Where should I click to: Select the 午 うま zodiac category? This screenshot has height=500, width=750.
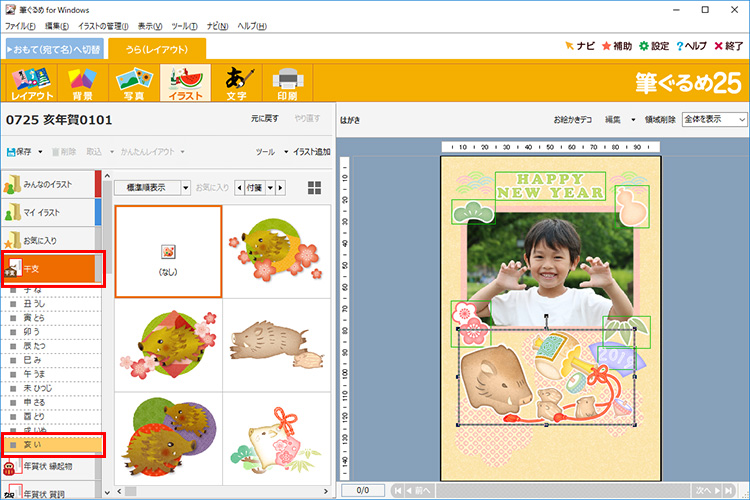(35, 374)
